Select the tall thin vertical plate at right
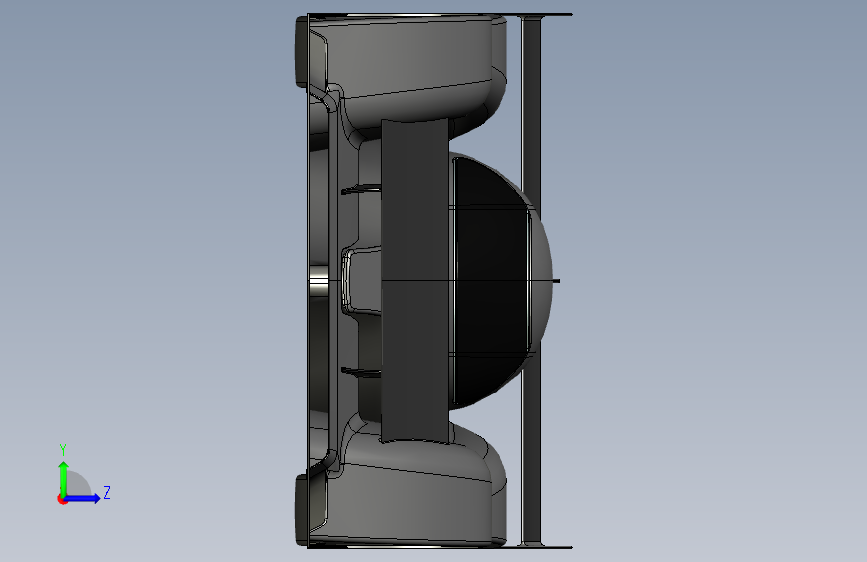Screen dimensions: 867x562 [531, 280]
